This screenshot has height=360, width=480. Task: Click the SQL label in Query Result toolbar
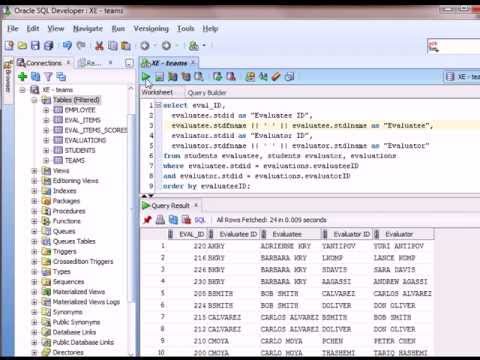tap(200, 220)
